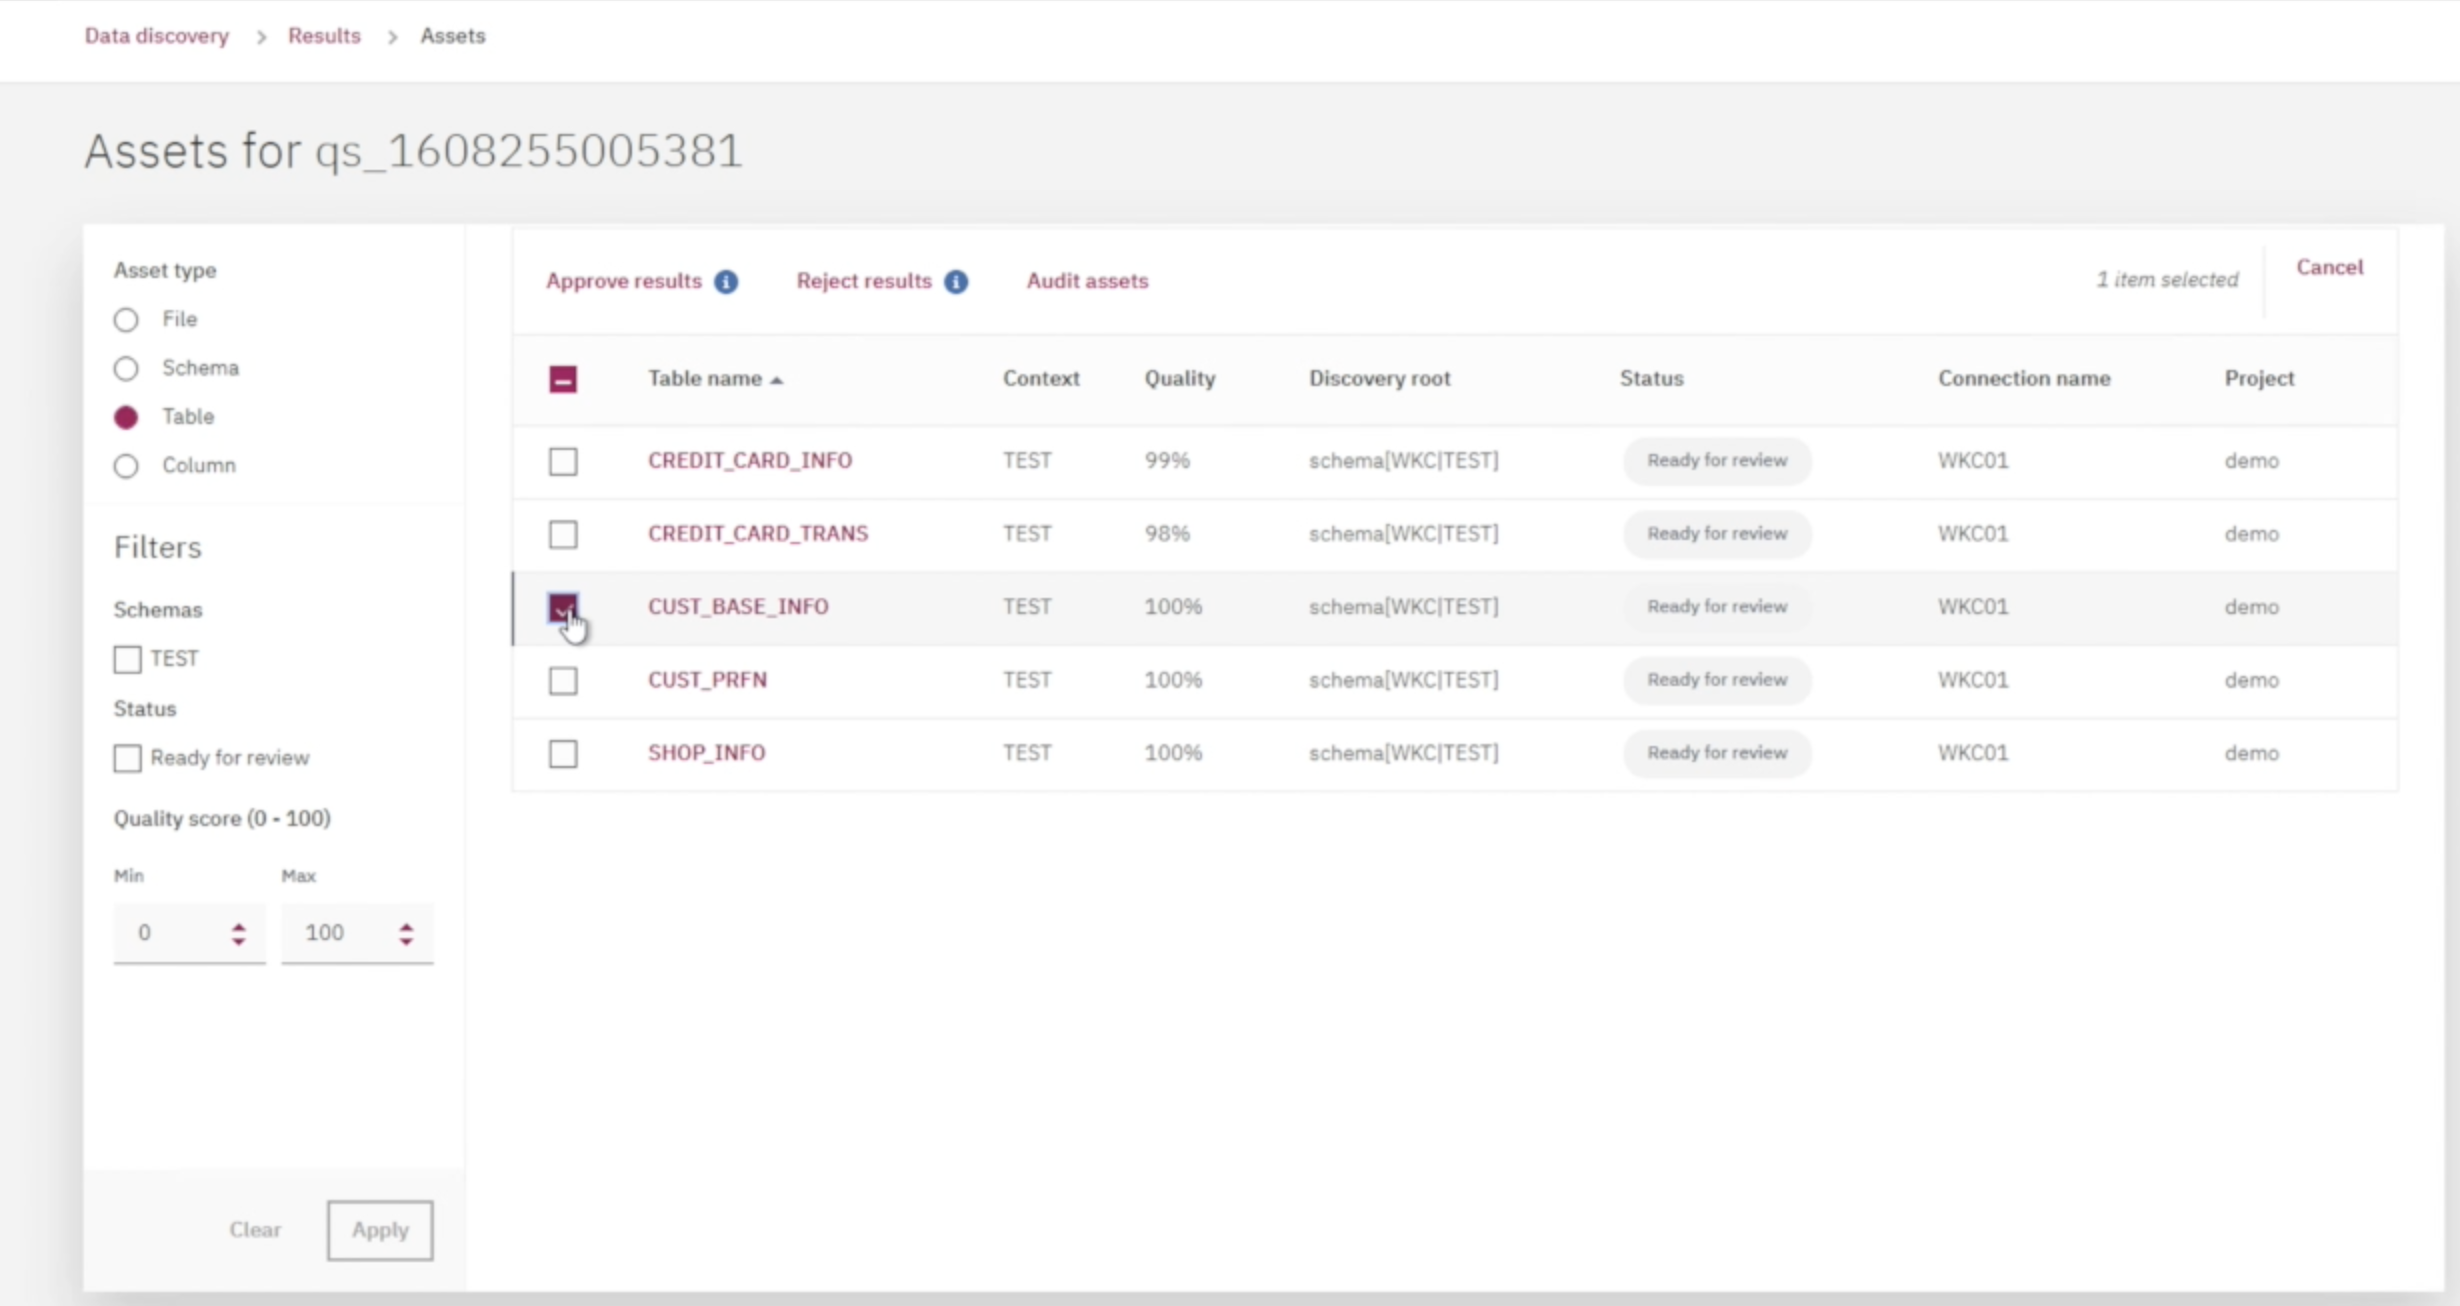Enable the TEST schema filter checkbox
The height and width of the screenshot is (1306, 2460).
(127, 659)
